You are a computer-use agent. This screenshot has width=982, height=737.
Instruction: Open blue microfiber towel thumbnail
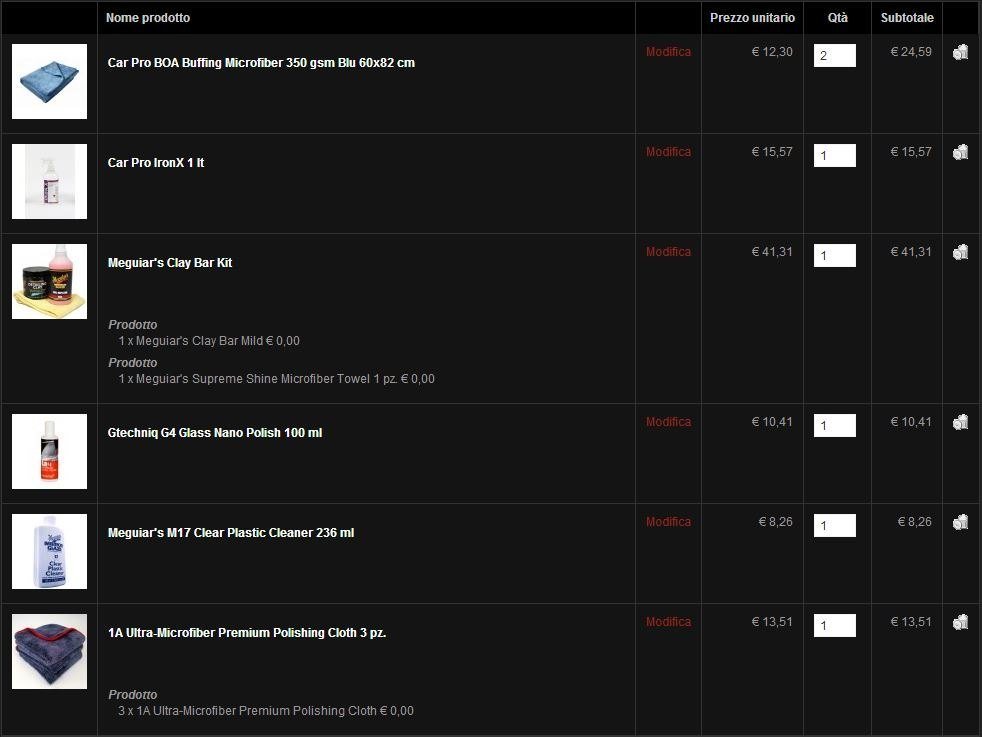point(49,81)
